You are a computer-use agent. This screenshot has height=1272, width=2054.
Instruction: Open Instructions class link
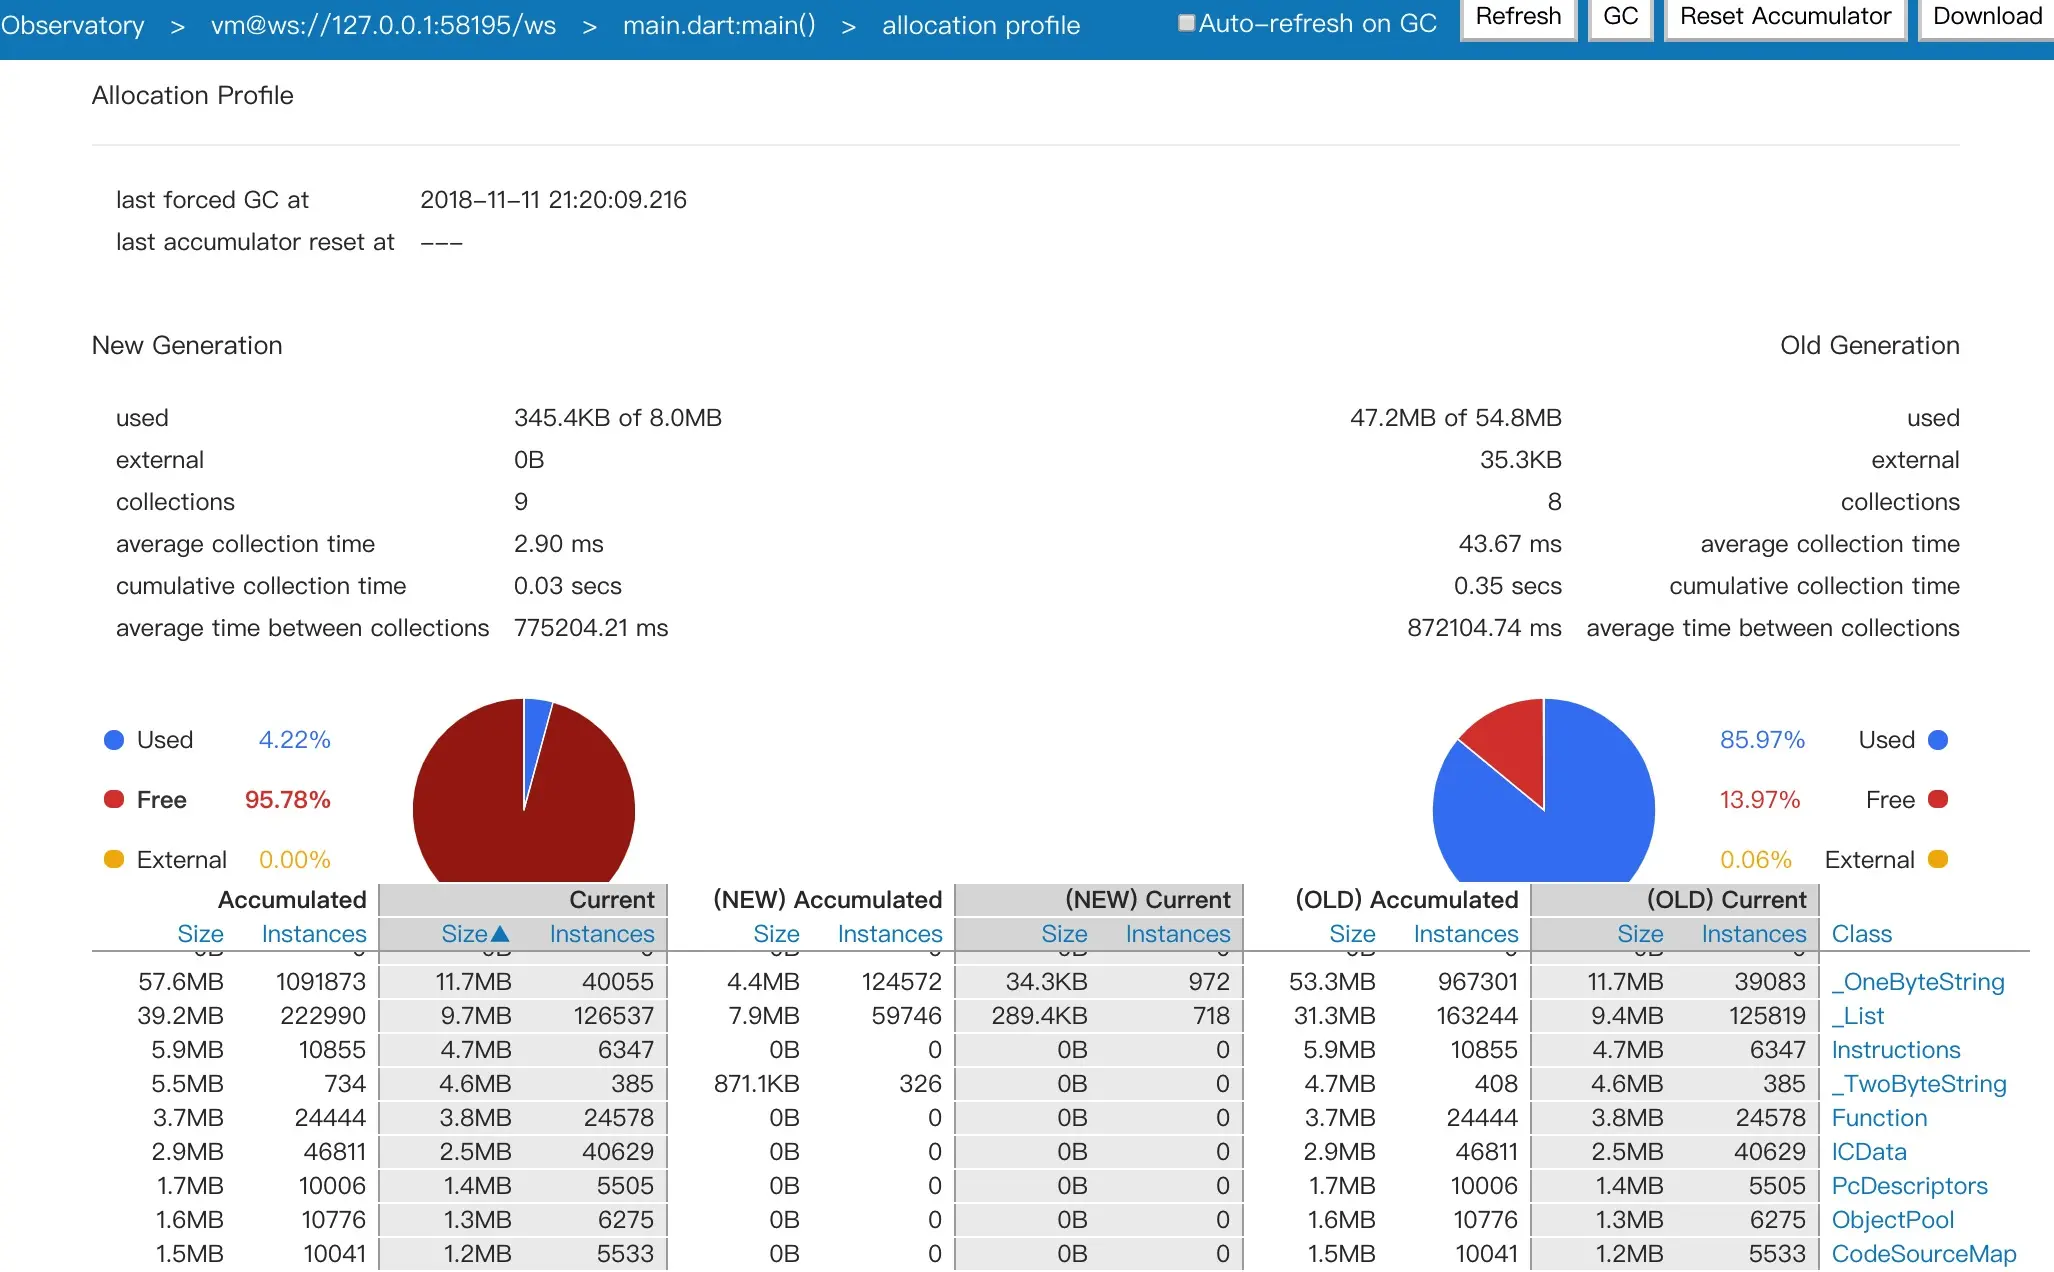[1896, 1050]
